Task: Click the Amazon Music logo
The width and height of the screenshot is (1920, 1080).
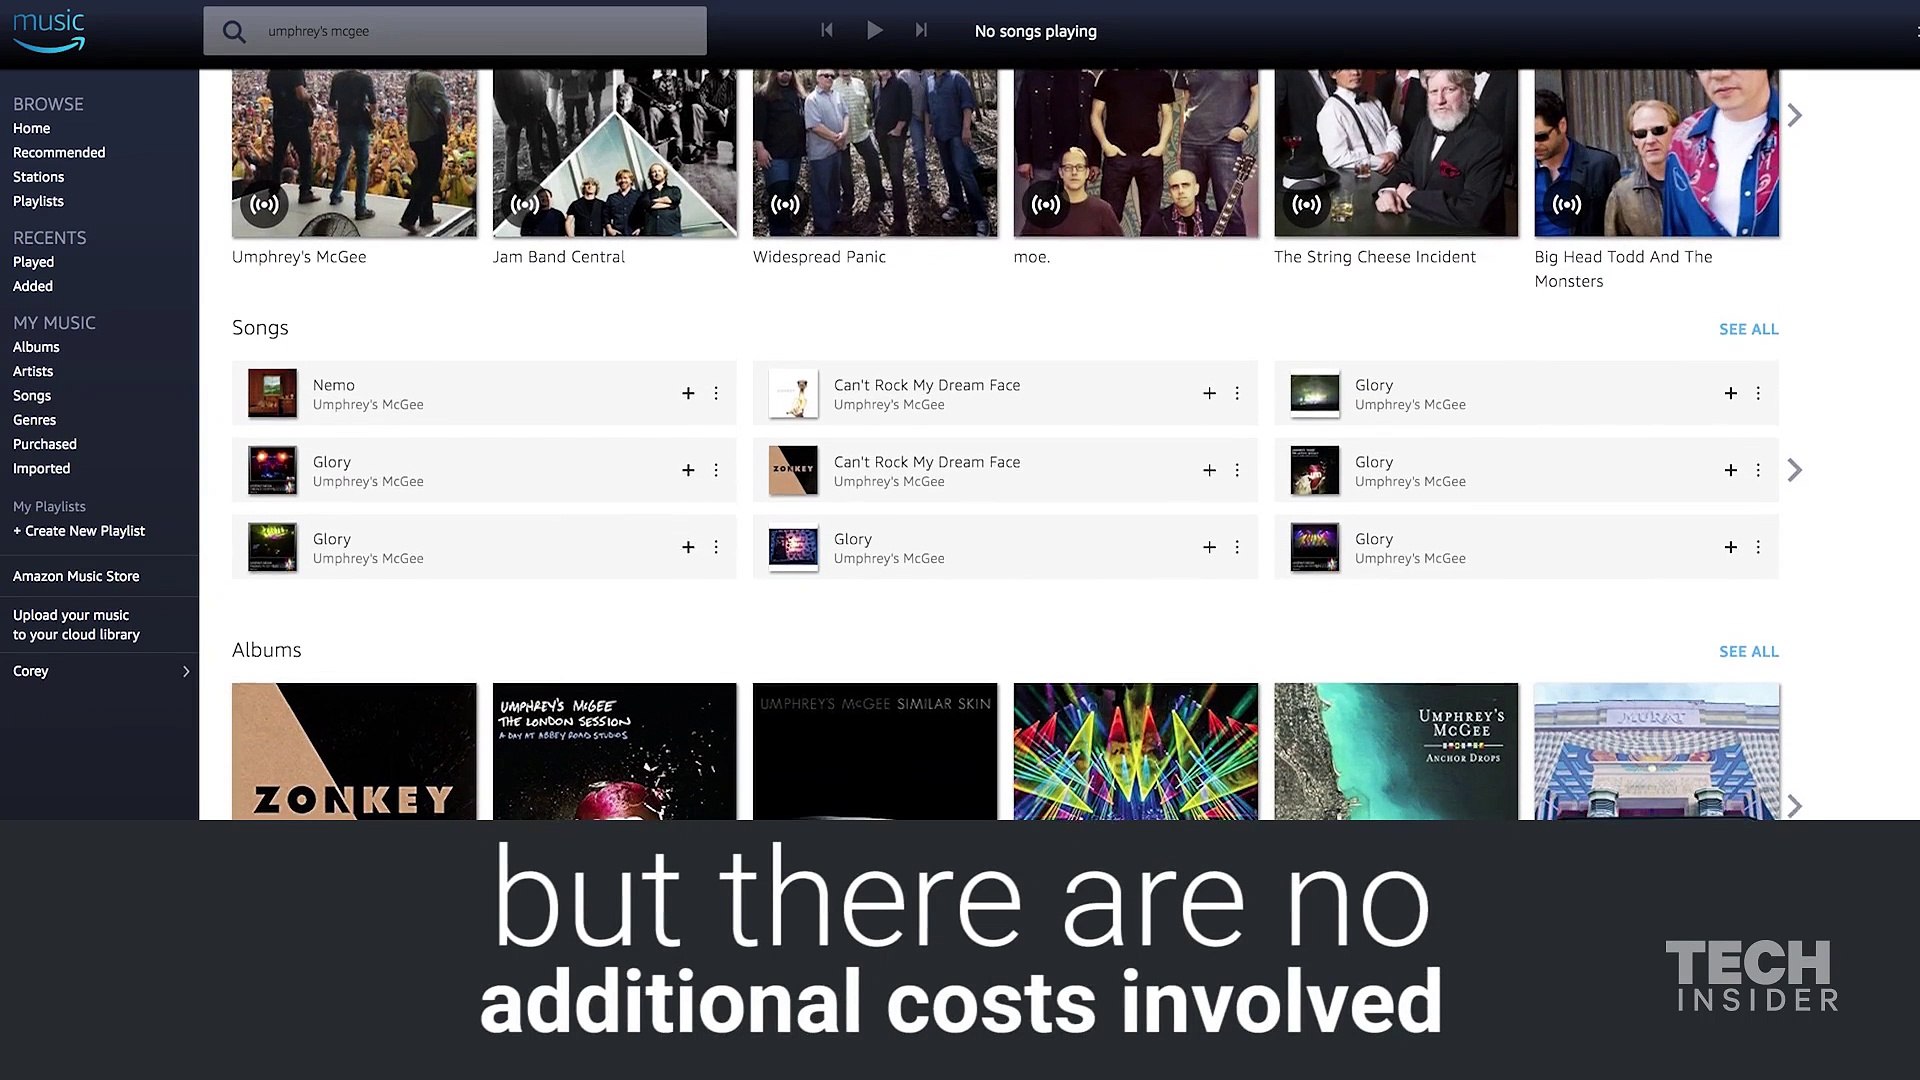Action: click(x=49, y=30)
